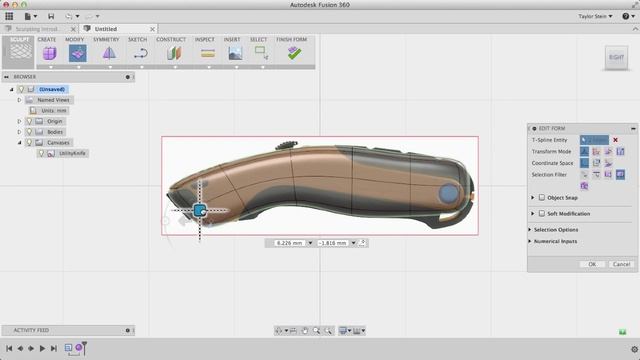This screenshot has height=360, width=640.
Task: Click the timeline Play button
Action: click(42, 348)
